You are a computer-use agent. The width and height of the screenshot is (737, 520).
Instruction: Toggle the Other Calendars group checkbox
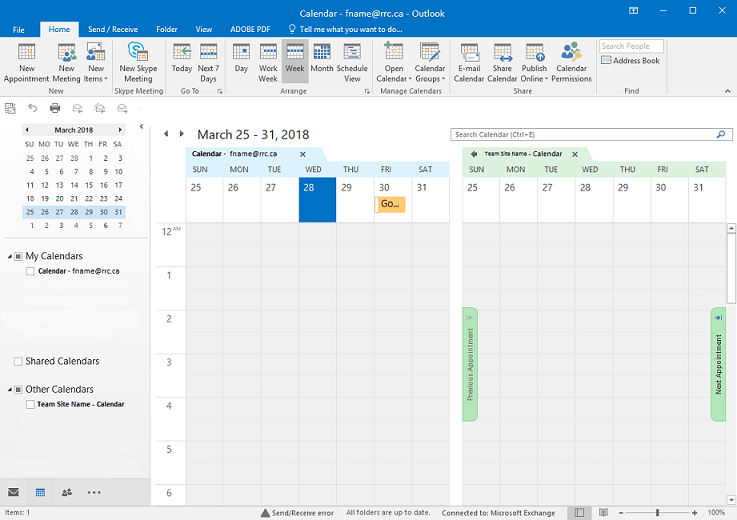(x=18, y=390)
